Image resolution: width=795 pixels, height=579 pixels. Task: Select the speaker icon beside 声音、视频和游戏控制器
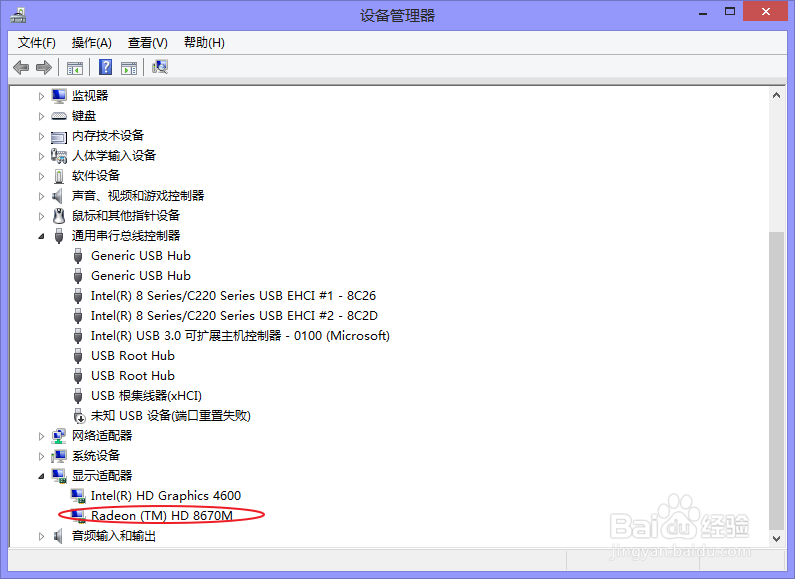57,196
